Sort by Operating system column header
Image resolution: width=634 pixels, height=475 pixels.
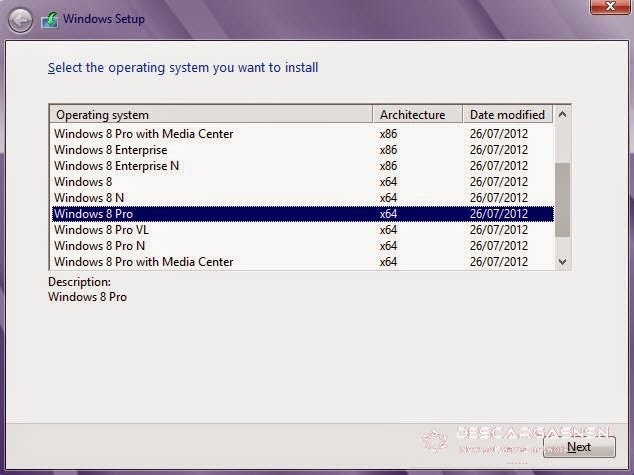[x=211, y=115]
